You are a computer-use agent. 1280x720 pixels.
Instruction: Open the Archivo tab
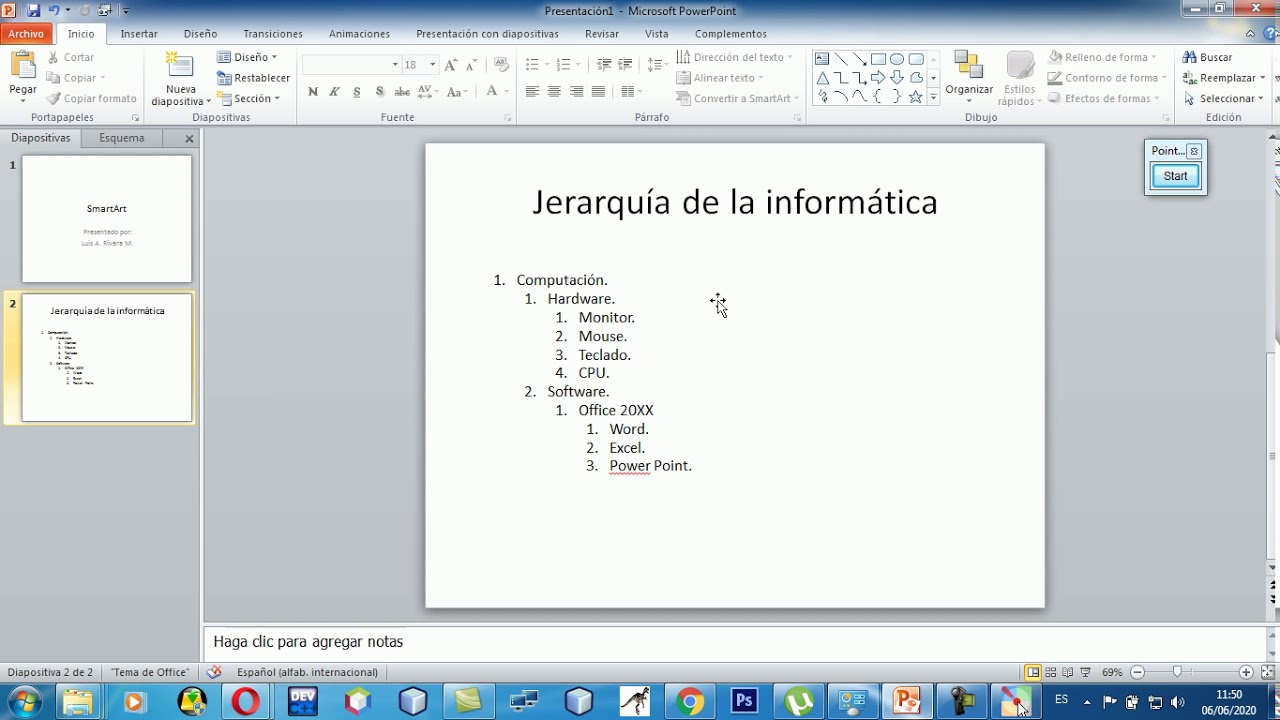[26, 34]
